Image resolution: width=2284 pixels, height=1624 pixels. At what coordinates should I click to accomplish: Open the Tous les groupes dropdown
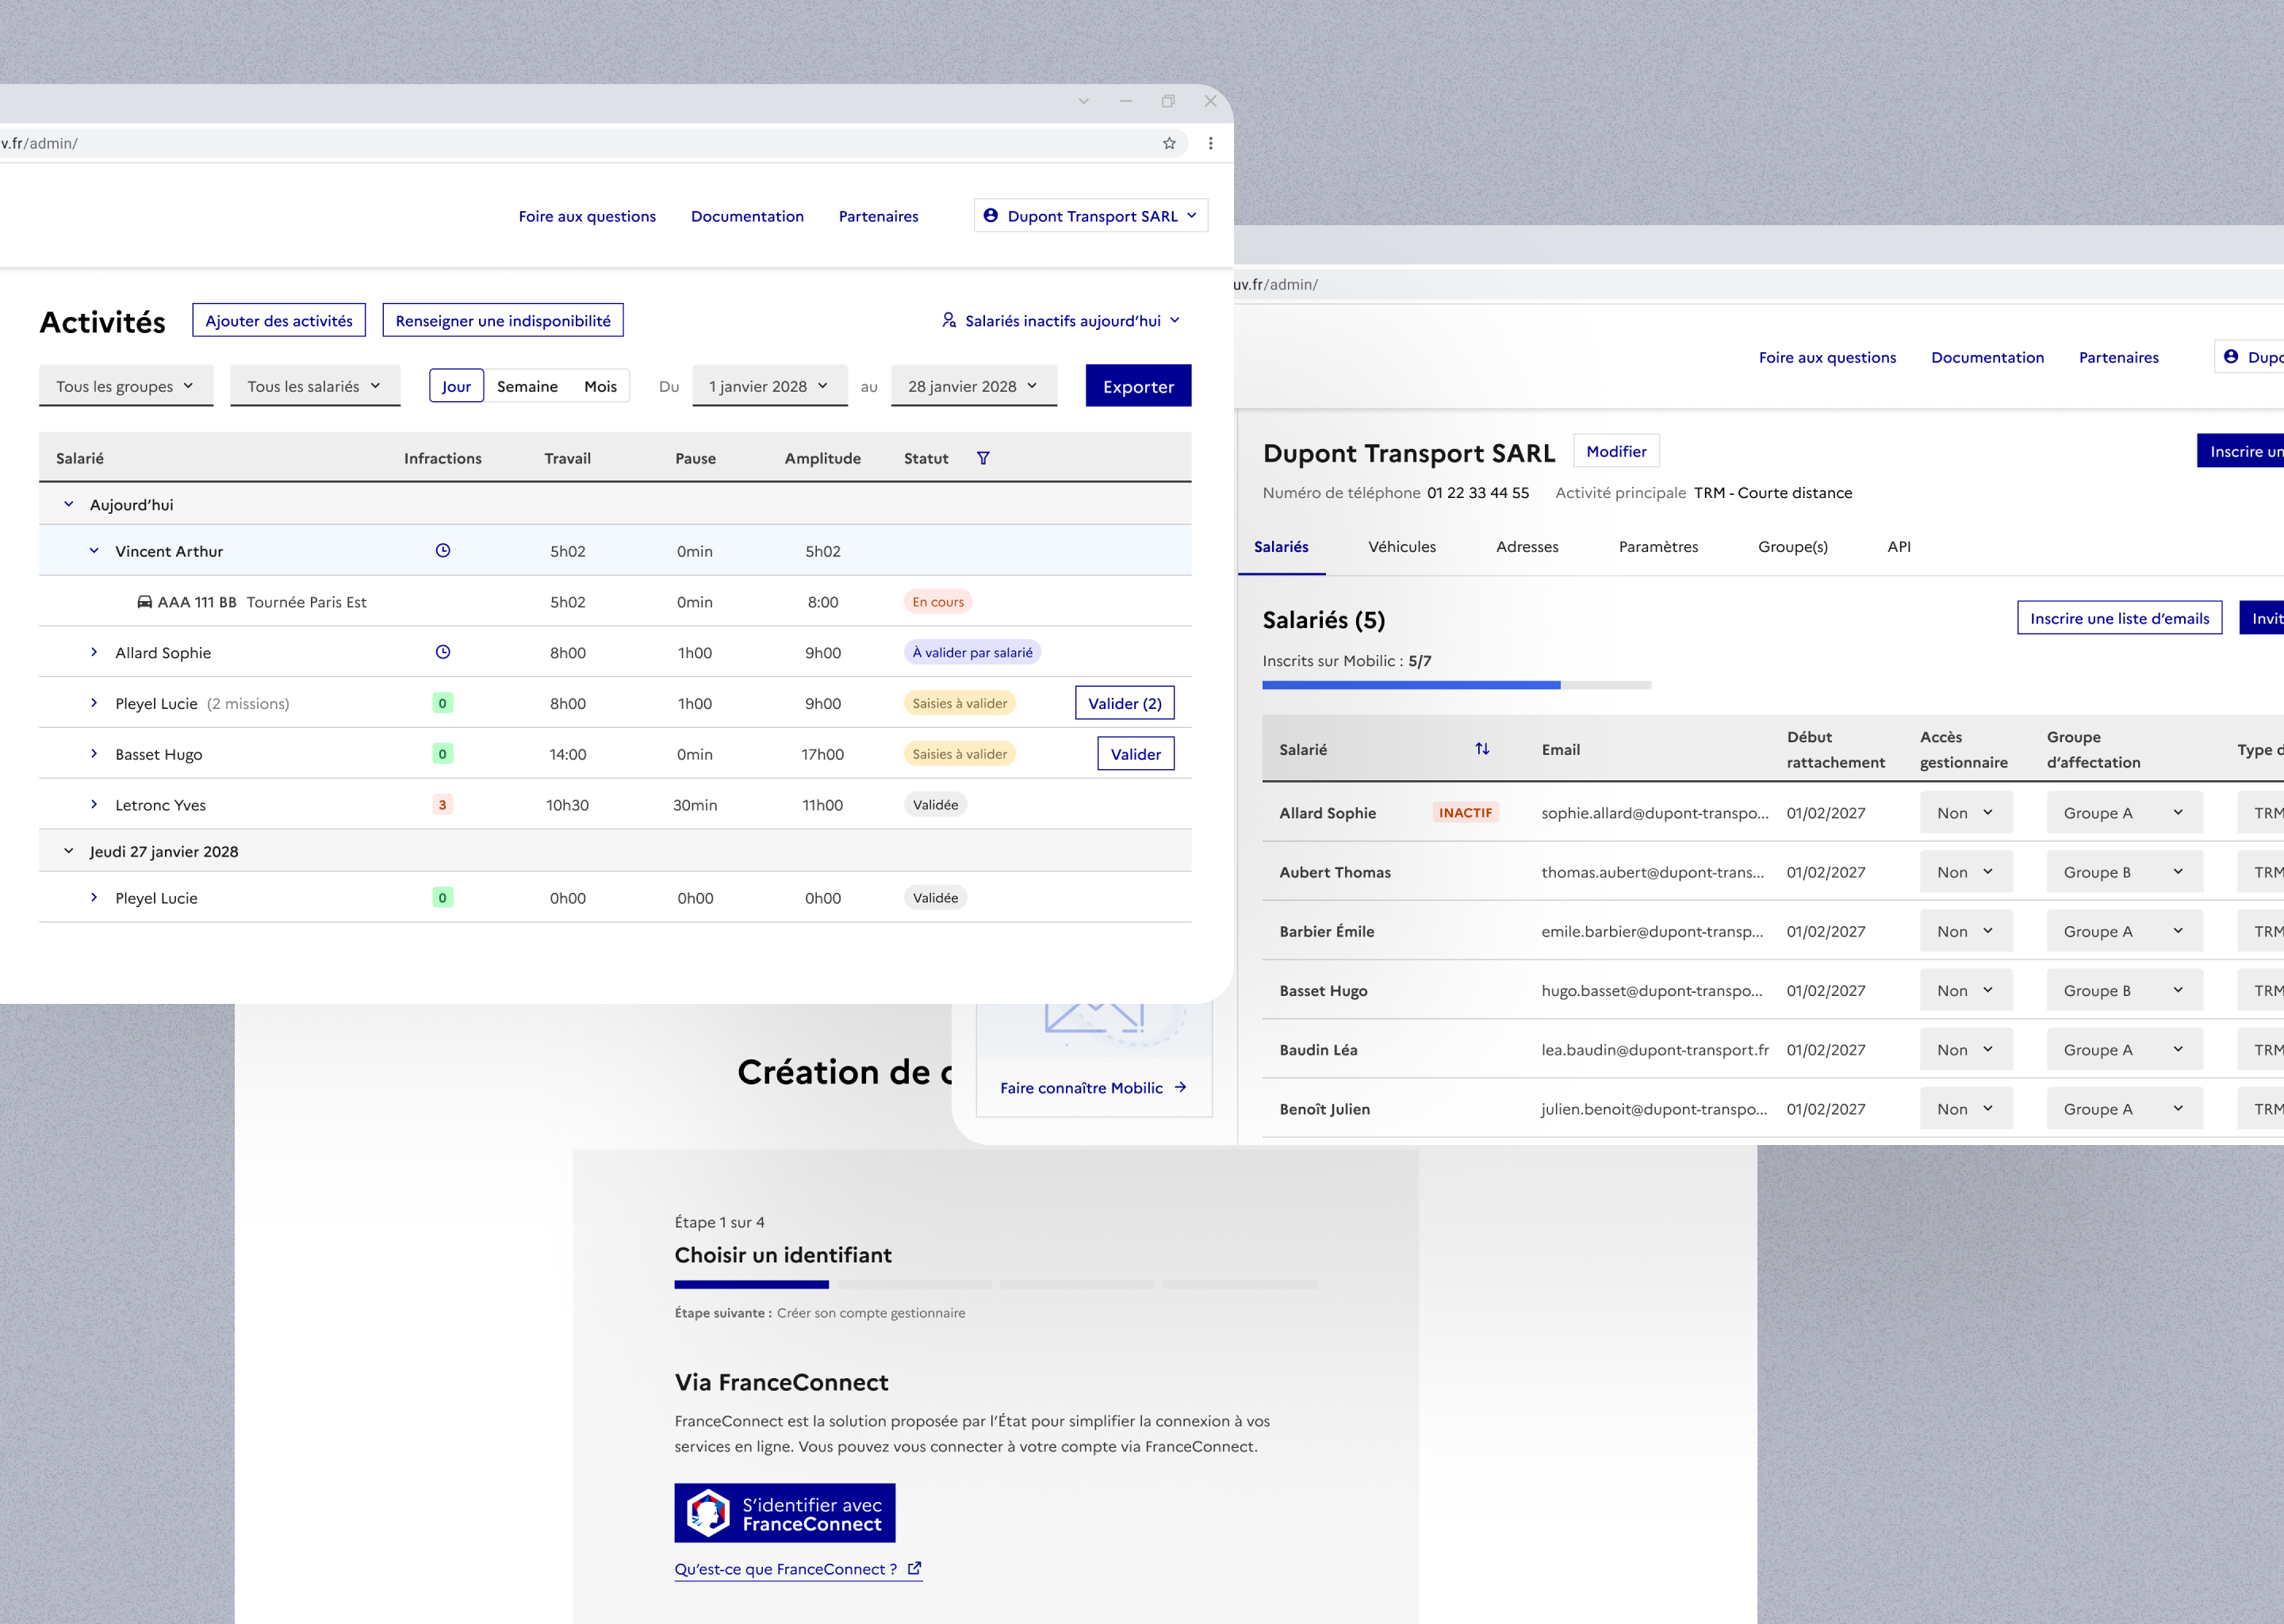[126, 386]
